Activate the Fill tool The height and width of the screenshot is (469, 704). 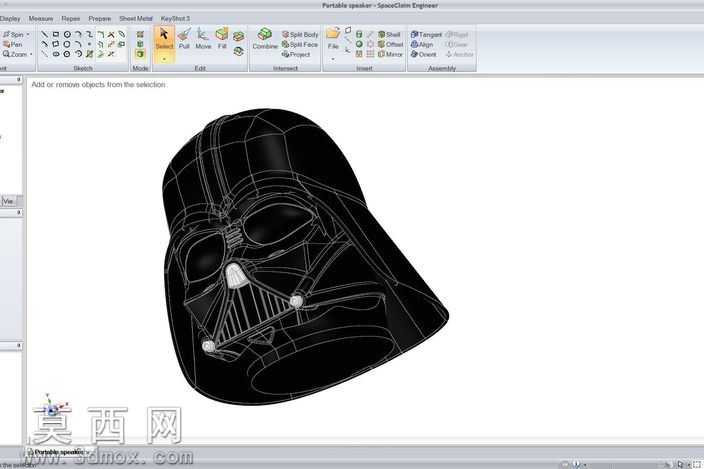click(222, 38)
